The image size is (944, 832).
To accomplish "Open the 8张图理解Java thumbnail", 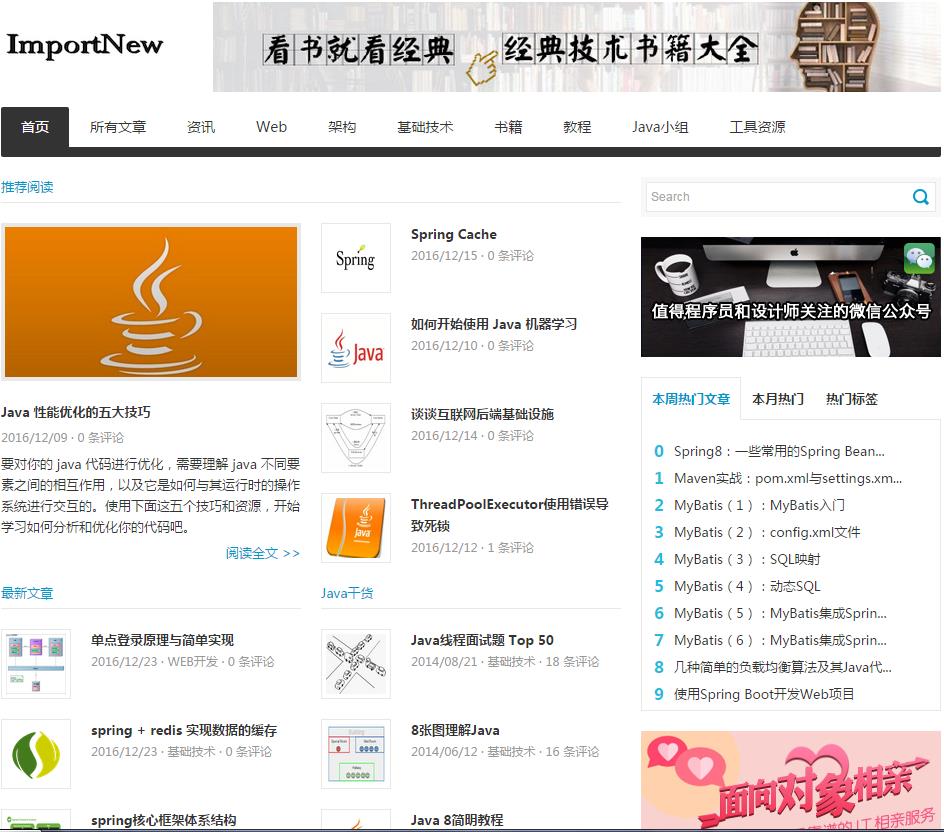I will [356, 754].
